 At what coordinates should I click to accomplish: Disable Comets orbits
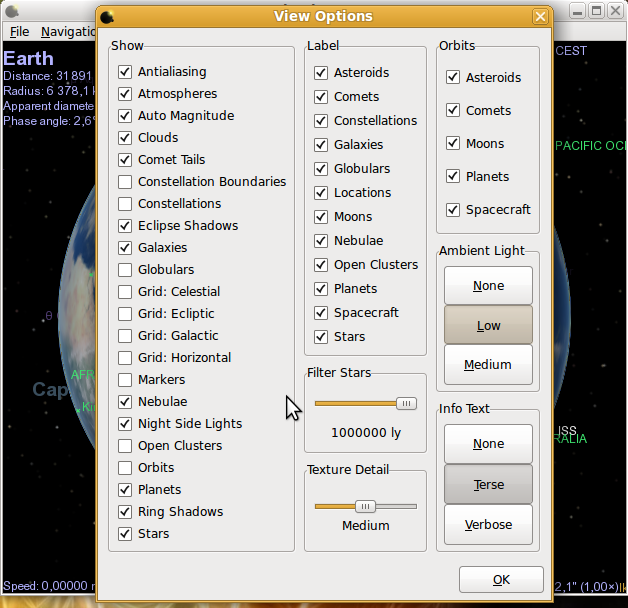point(453,110)
